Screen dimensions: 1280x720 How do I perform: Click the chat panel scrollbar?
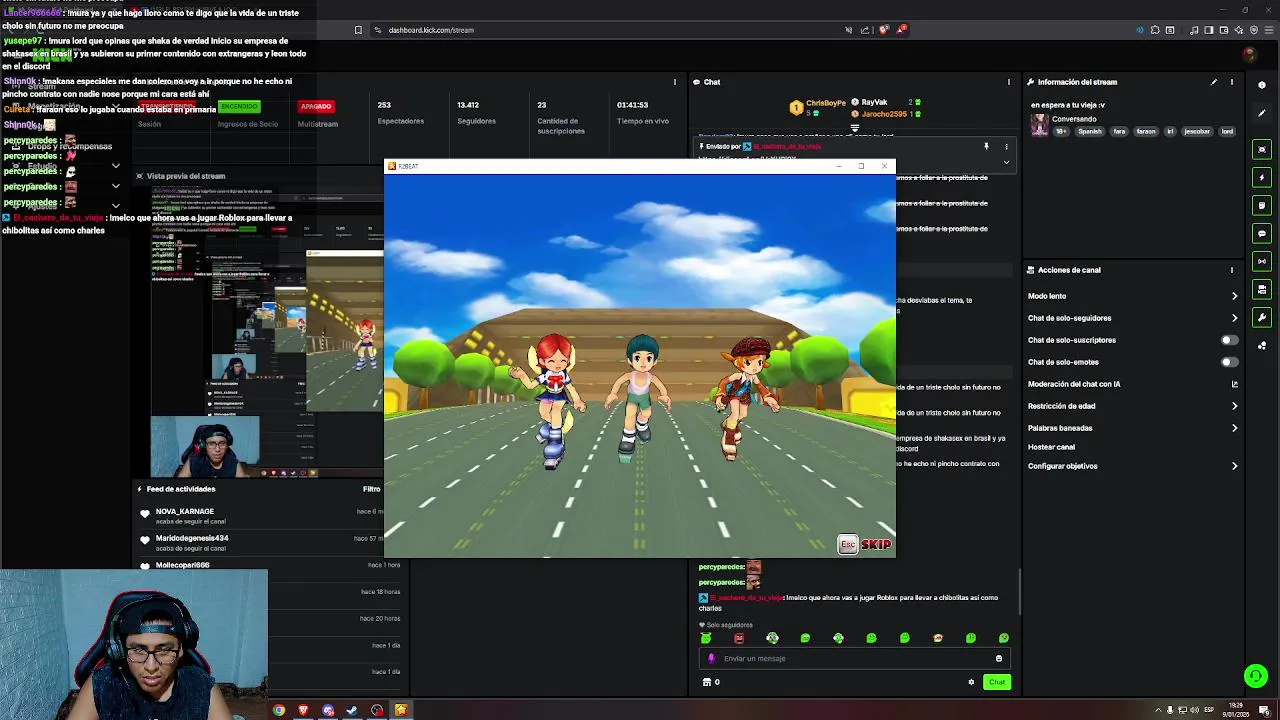pos(1019,592)
